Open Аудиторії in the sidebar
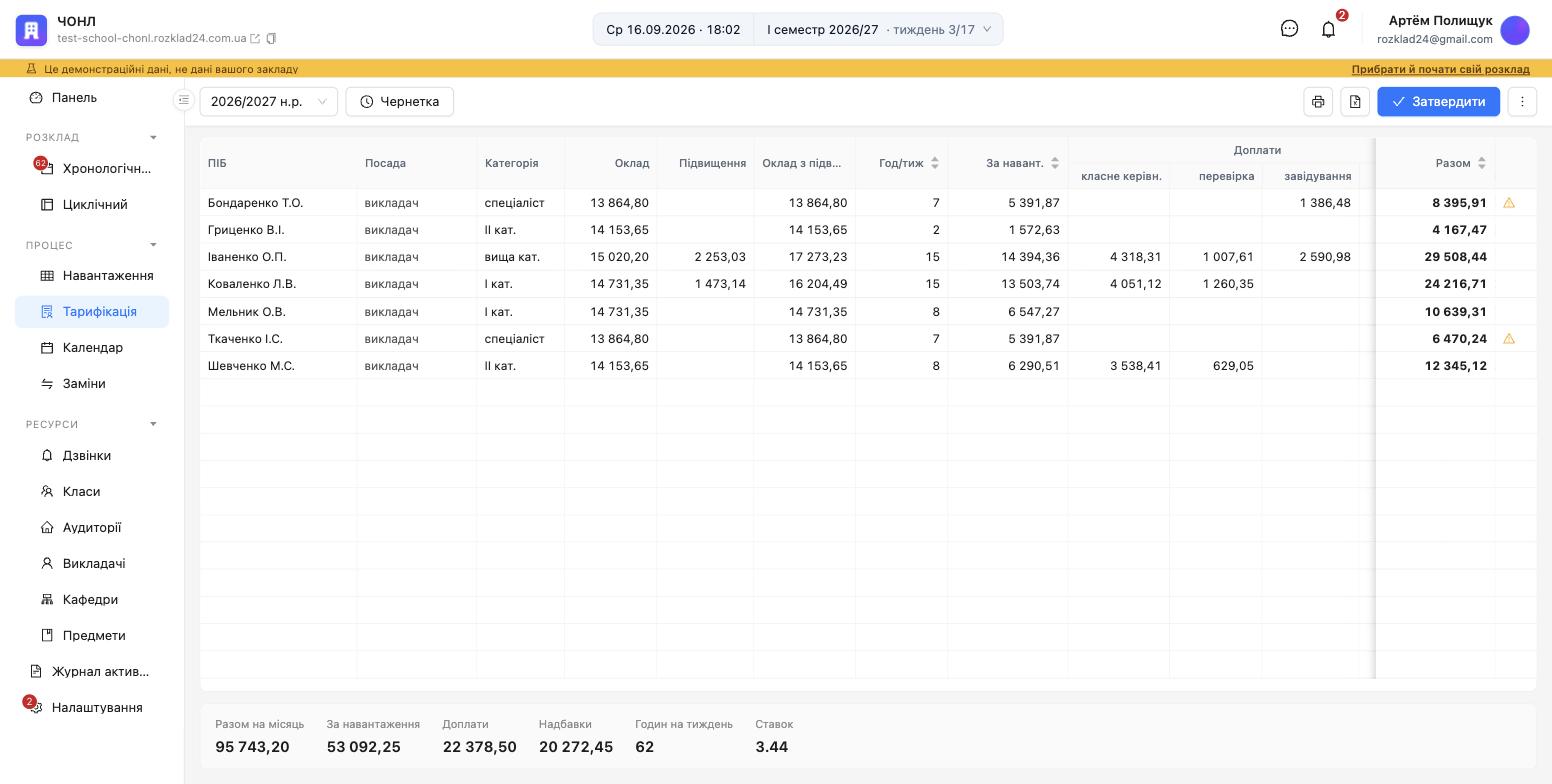The height and width of the screenshot is (784, 1552). pyautogui.click(x=92, y=528)
